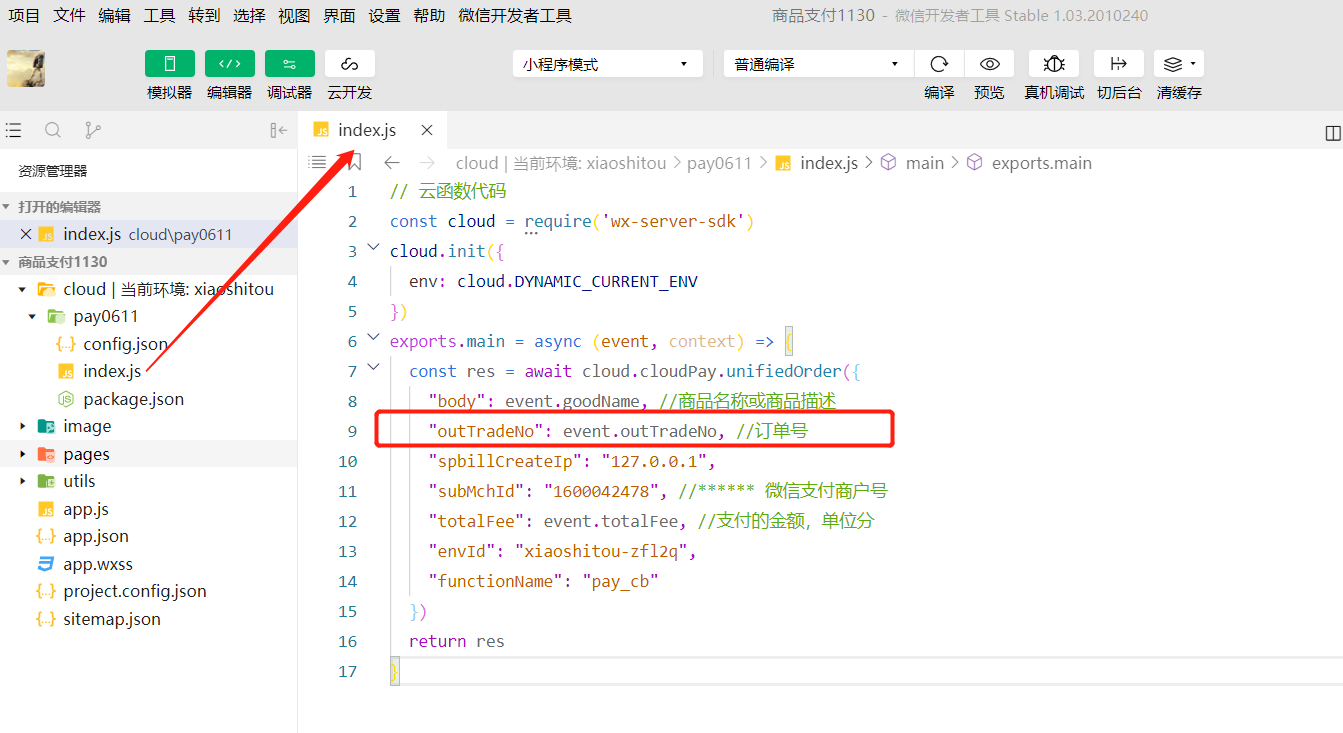Click the split editor icon

tap(1332, 133)
